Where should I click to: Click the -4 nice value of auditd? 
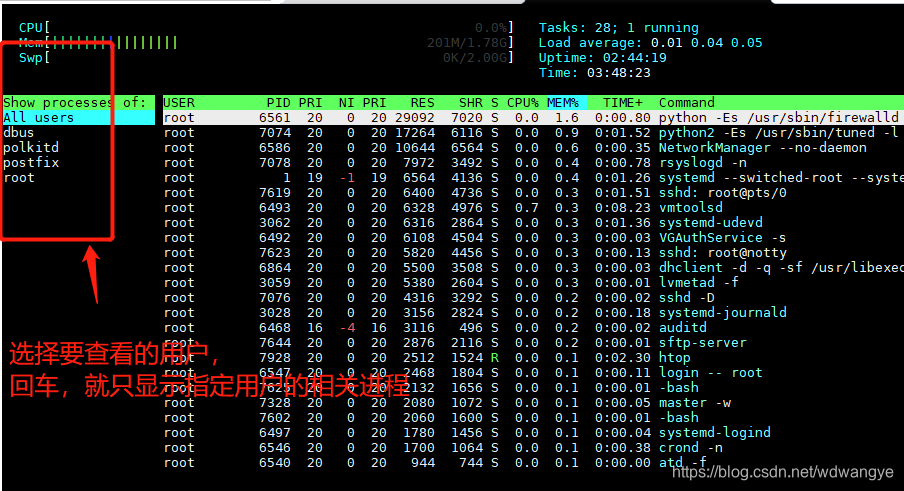pos(346,327)
